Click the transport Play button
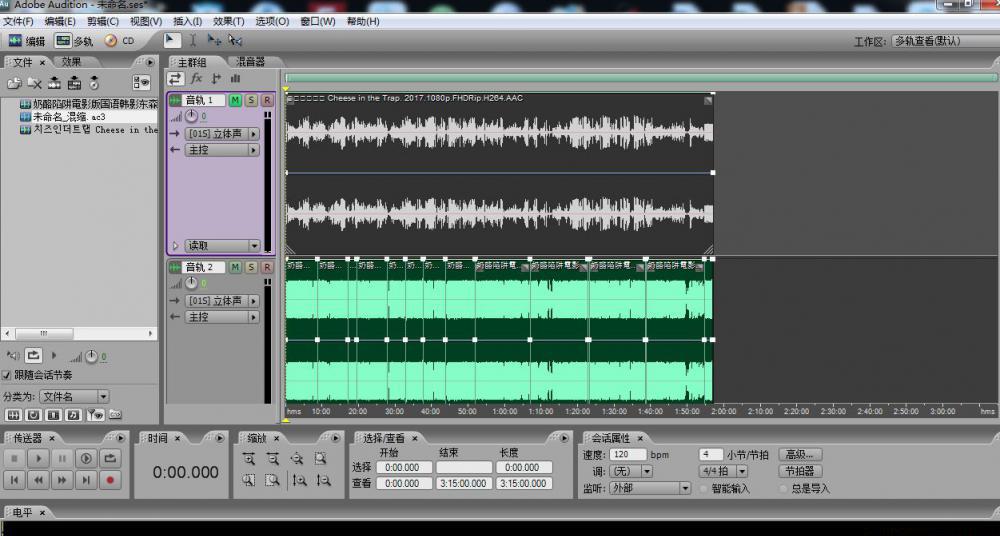Image resolution: width=1000 pixels, height=536 pixels. click(38, 458)
